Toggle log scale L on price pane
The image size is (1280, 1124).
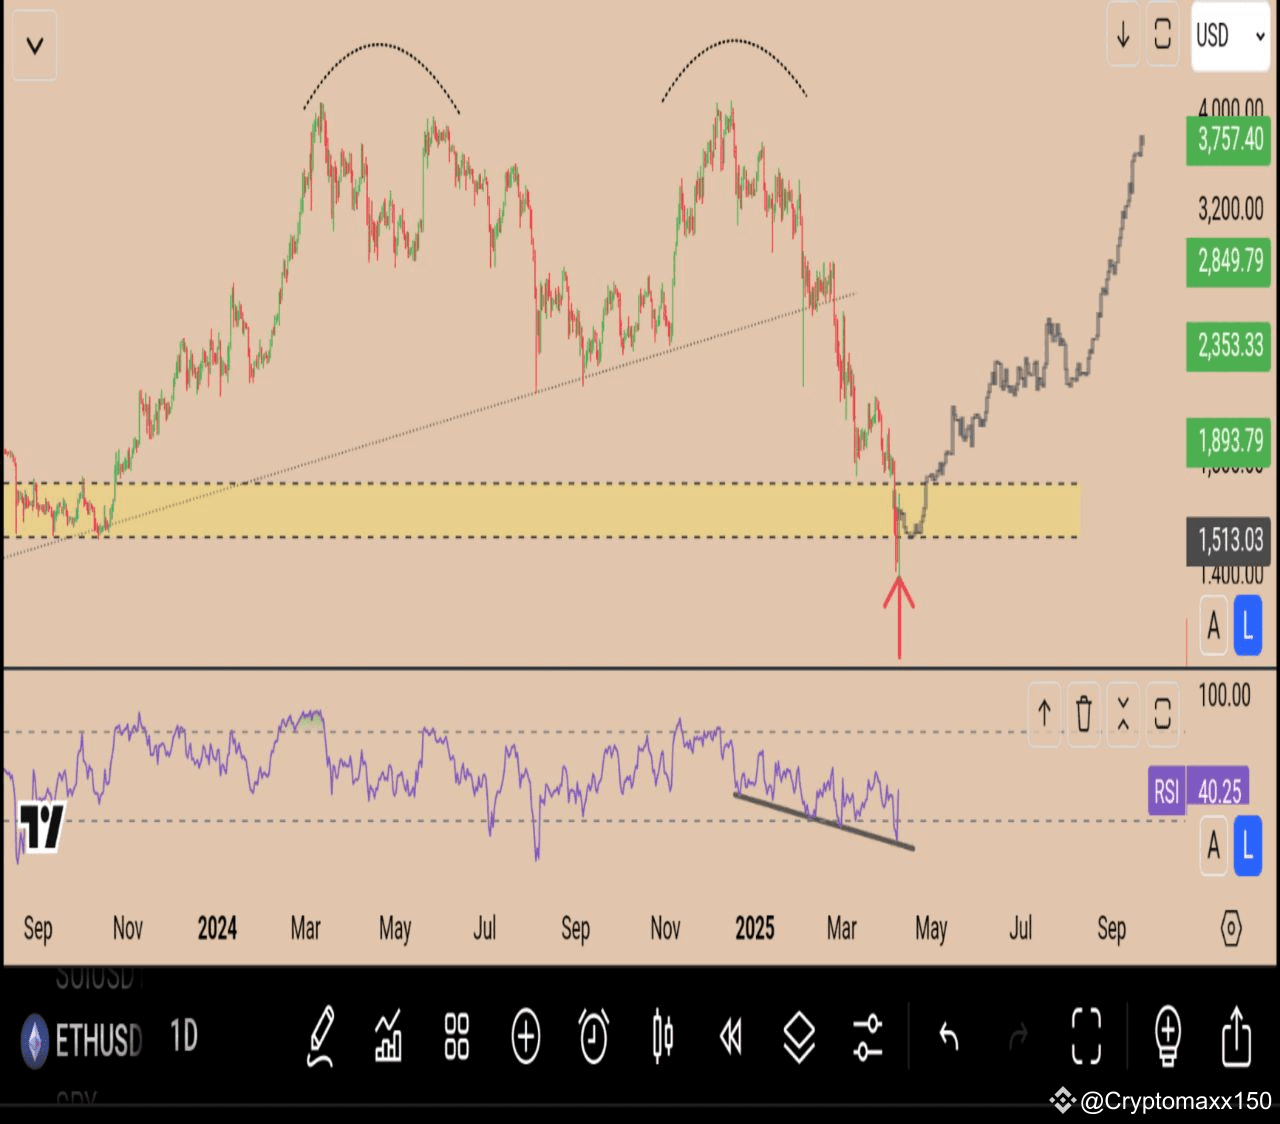(1247, 625)
